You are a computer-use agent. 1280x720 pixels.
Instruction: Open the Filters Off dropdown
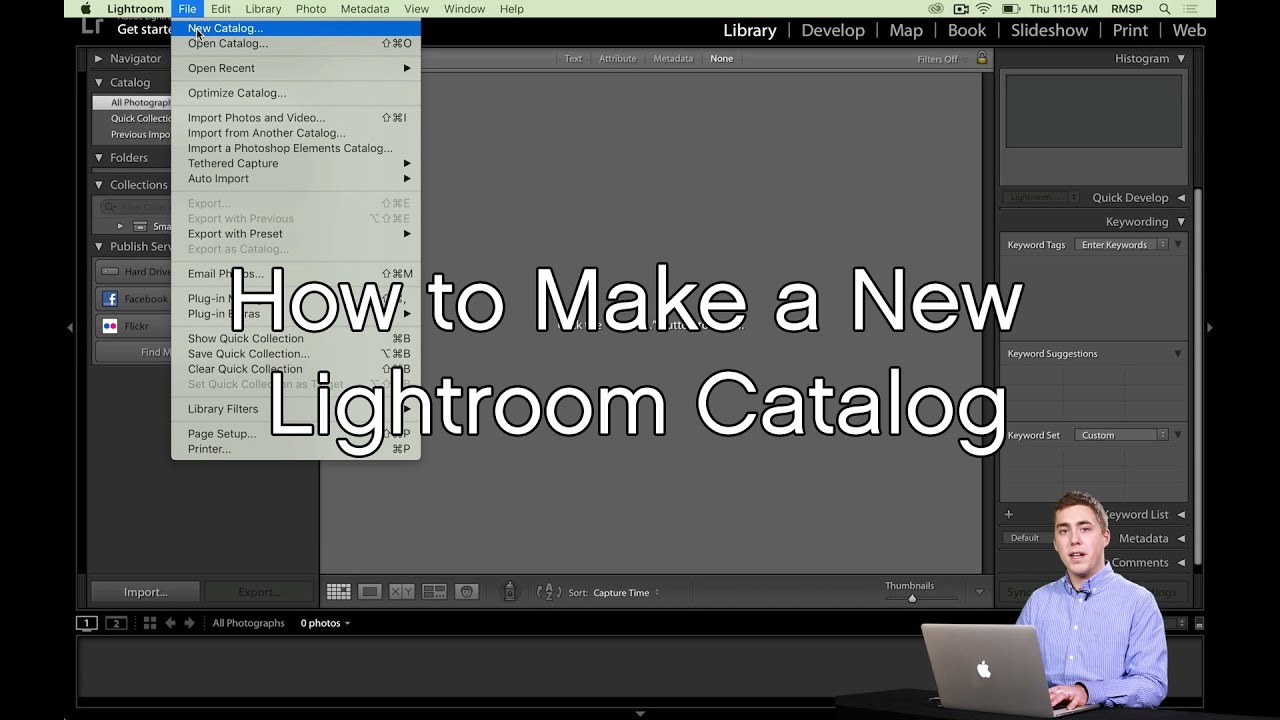tap(943, 59)
